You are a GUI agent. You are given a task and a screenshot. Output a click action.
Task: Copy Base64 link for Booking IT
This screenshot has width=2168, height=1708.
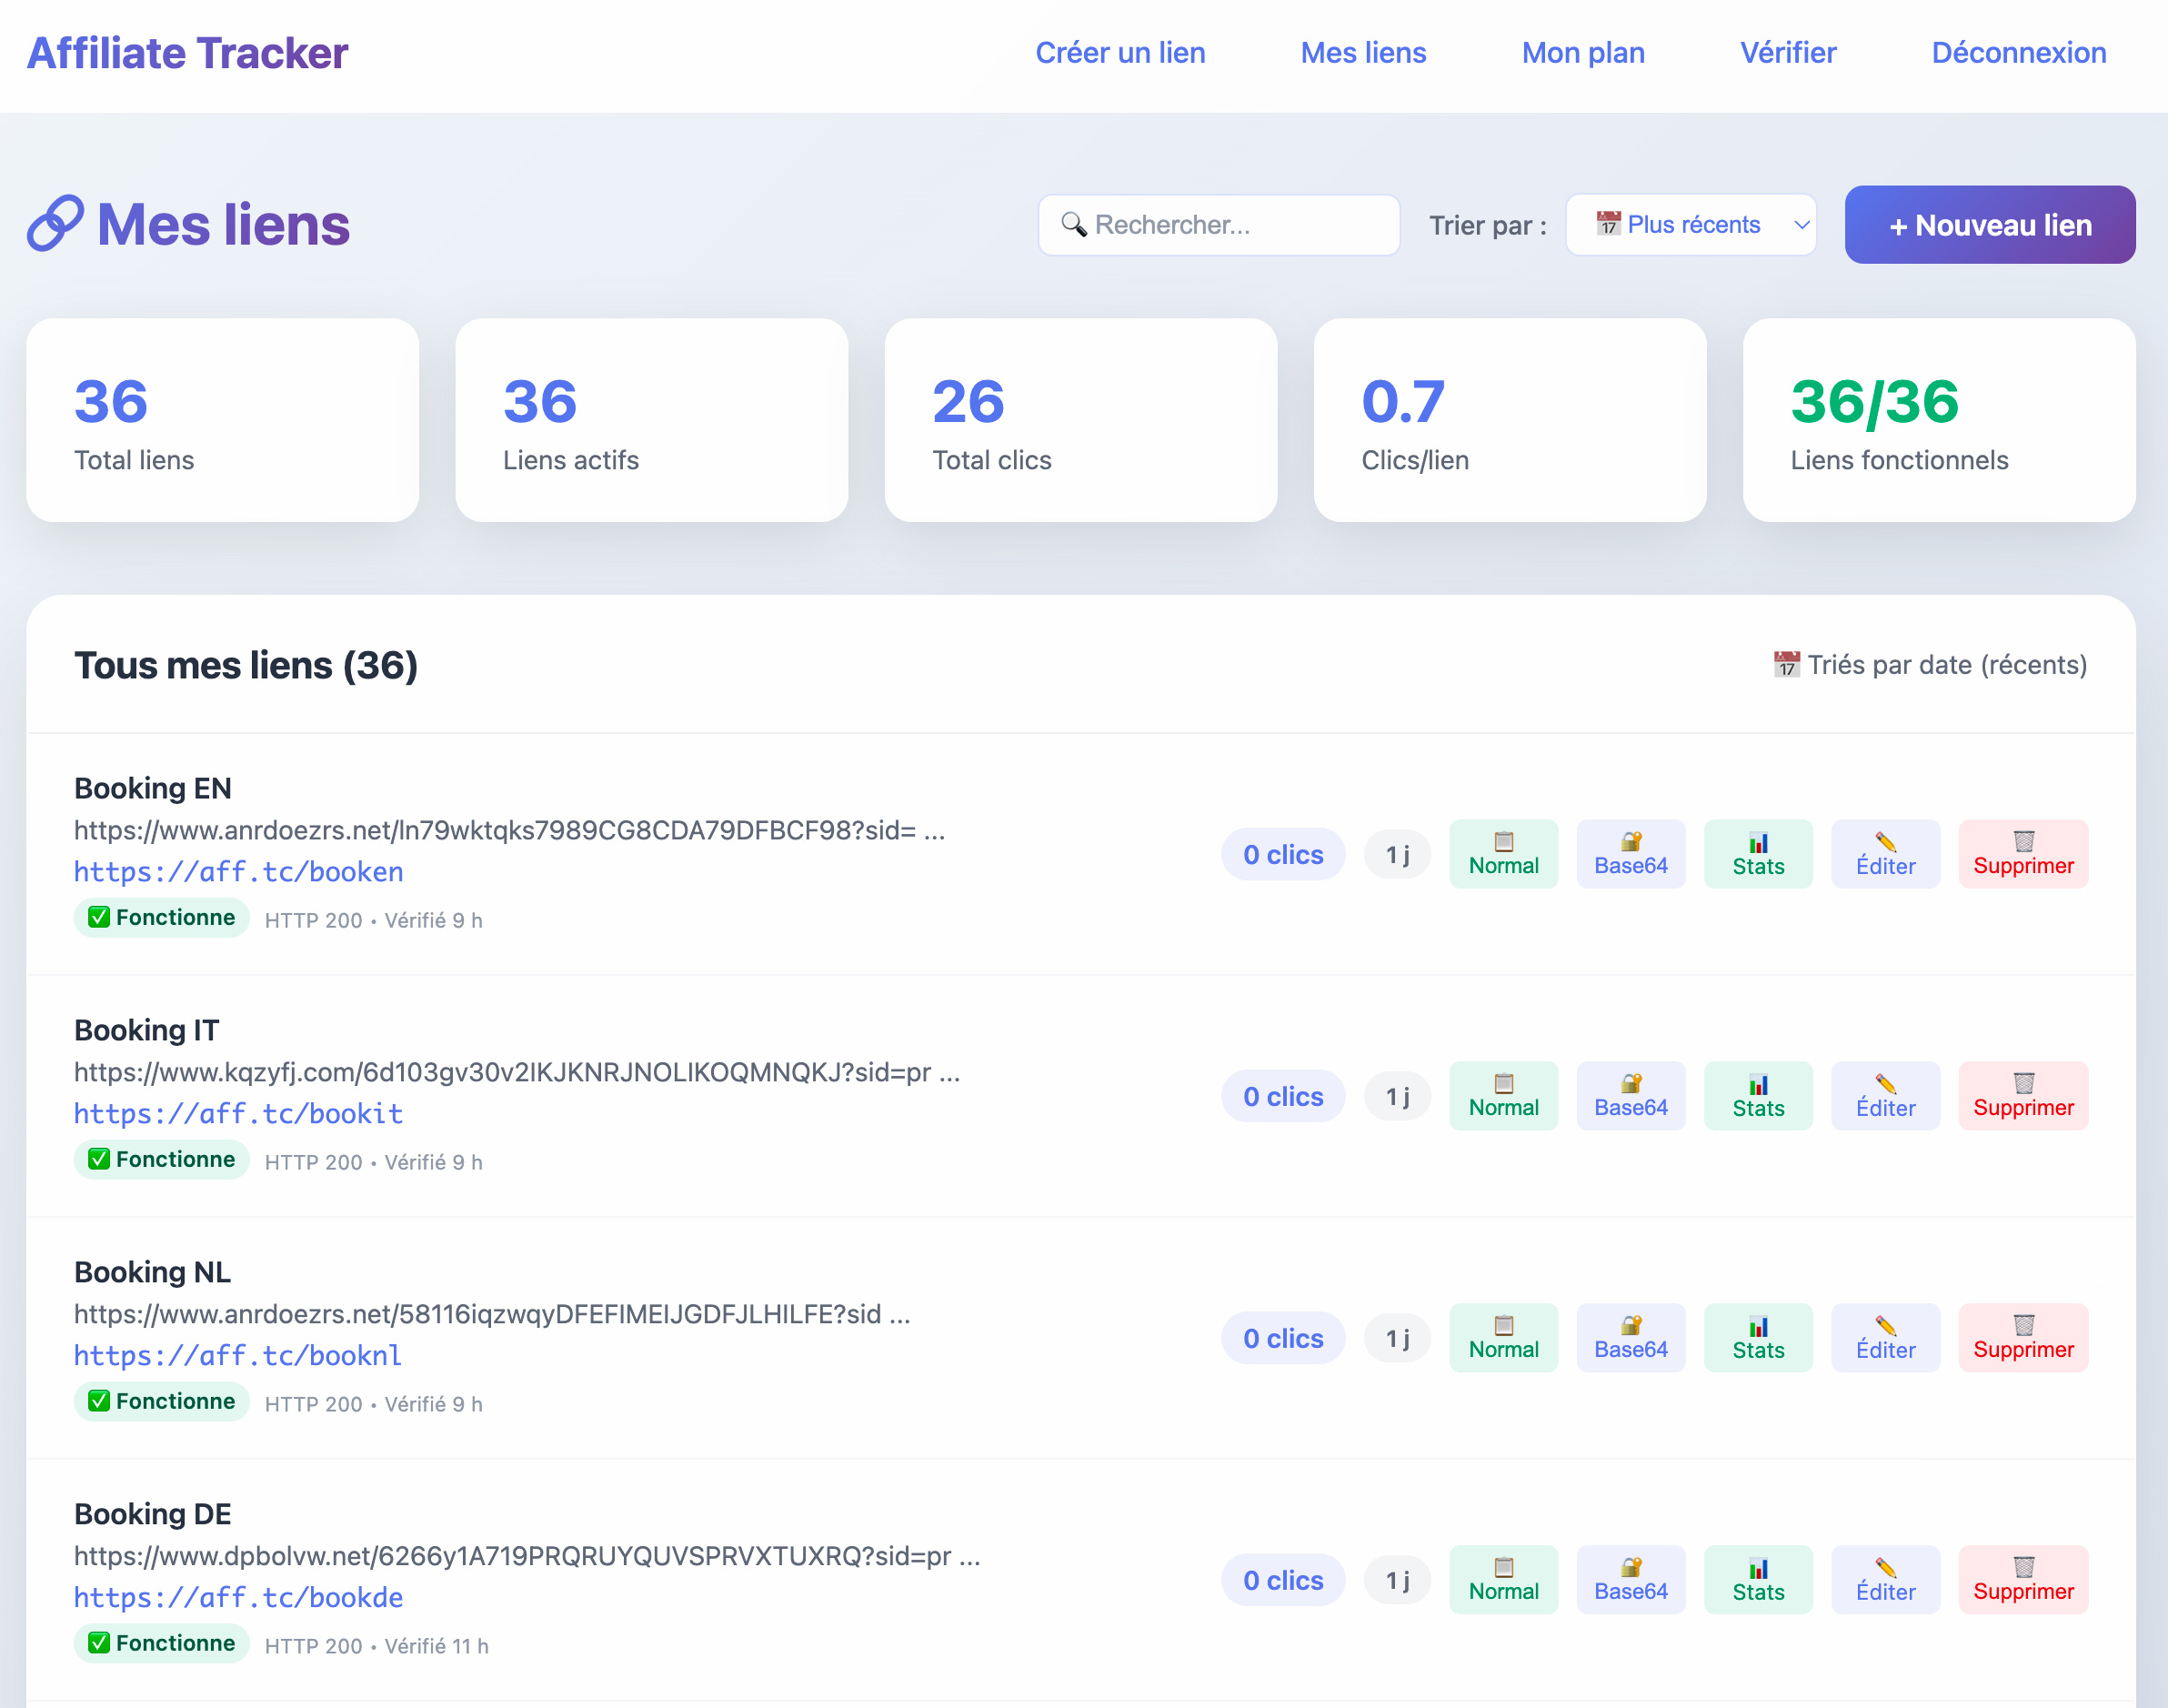(1631, 1096)
